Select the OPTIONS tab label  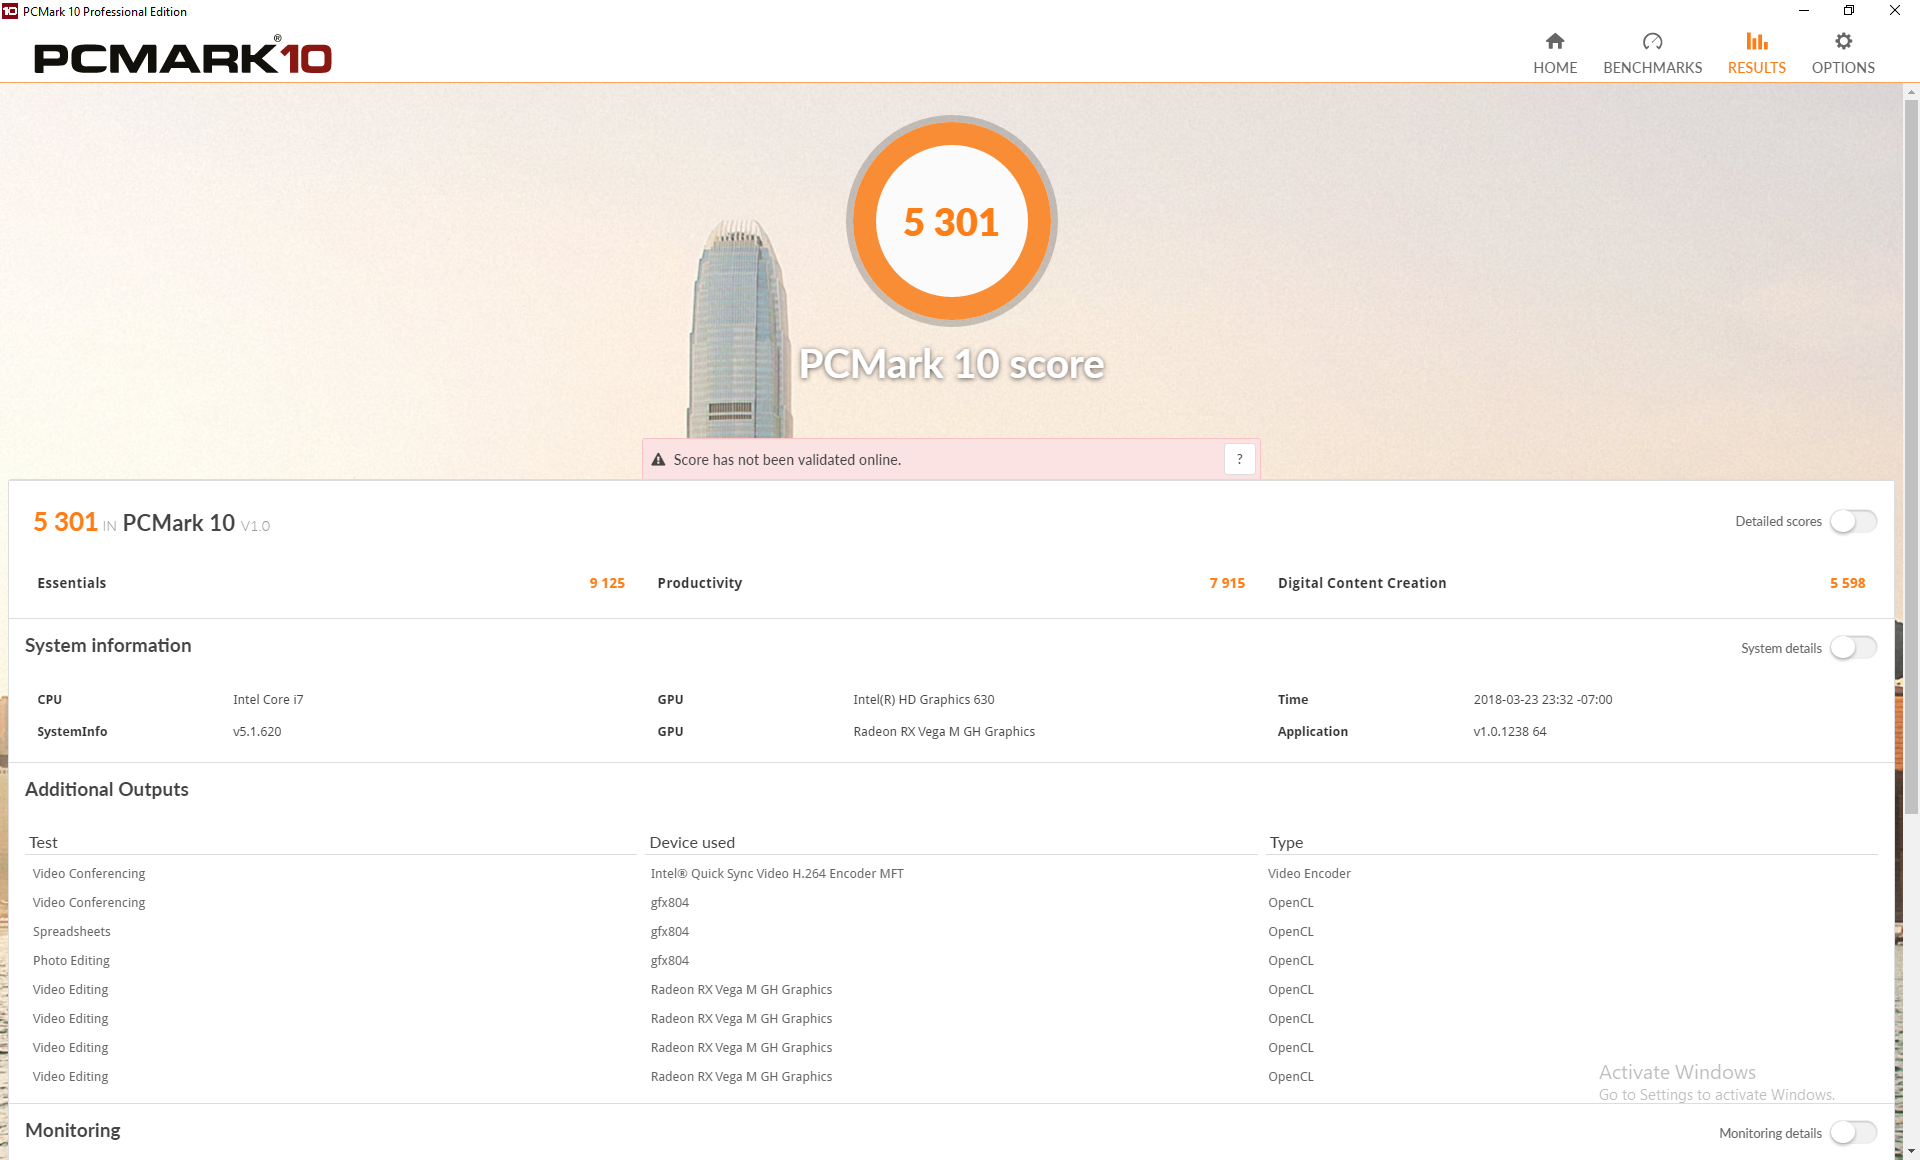point(1843,68)
